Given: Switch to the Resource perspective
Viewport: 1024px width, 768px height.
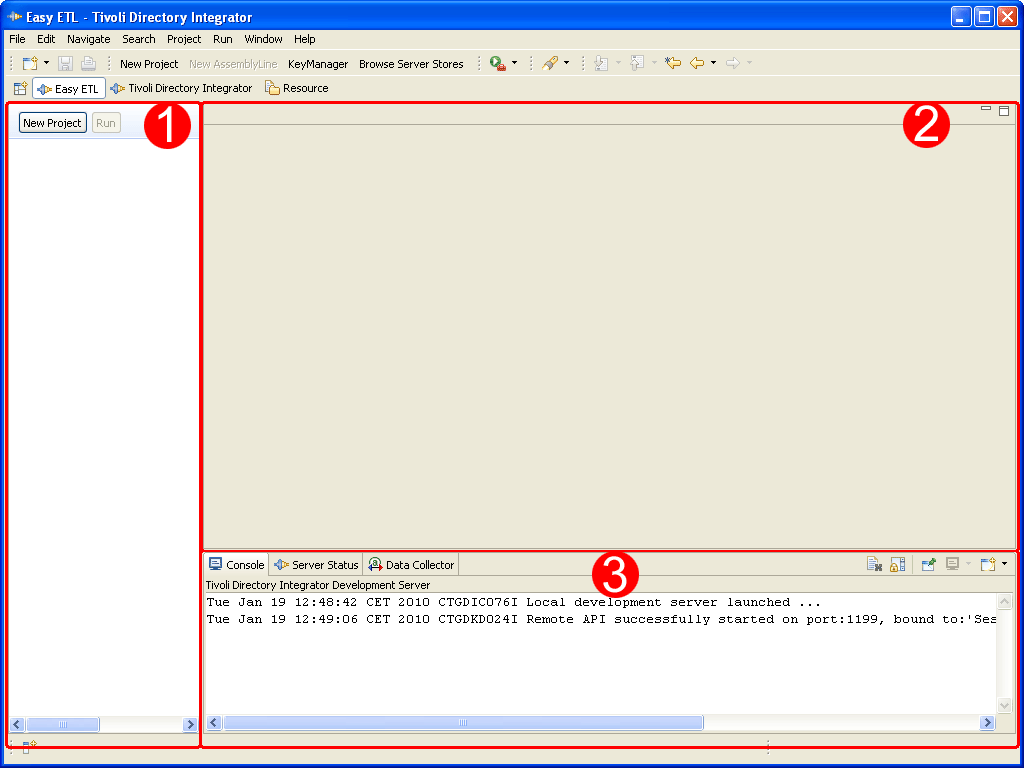Looking at the screenshot, I should click(297, 88).
